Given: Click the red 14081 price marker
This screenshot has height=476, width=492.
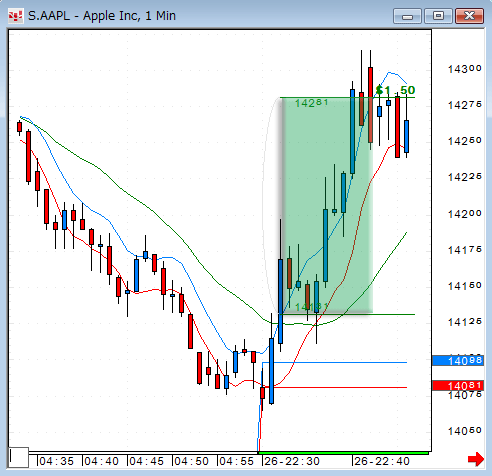Looking at the screenshot, I should coord(458,386).
